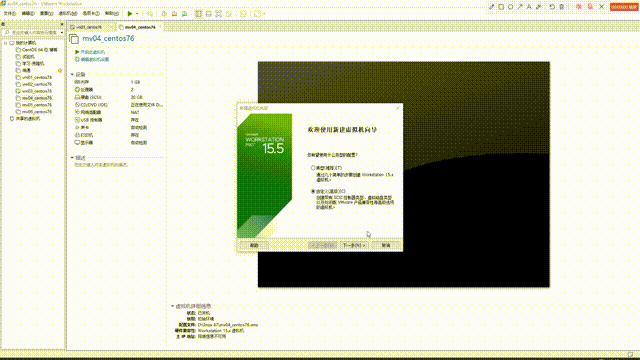Collapse the Devices section
Screen dimensions: 640x360
[72, 75]
